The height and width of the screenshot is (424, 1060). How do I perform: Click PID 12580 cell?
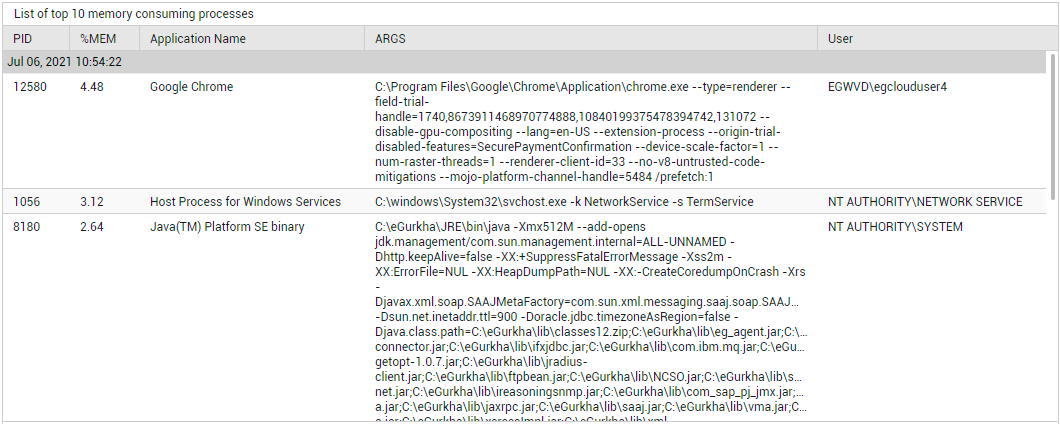(x=30, y=87)
